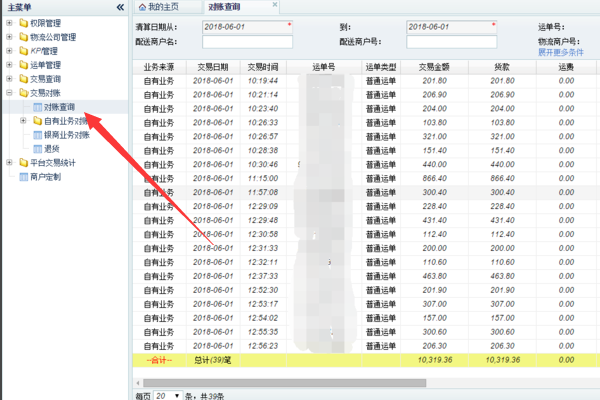Click 展开更多条件 link
The width and height of the screenshot is (600, 400).
[561, 52]
